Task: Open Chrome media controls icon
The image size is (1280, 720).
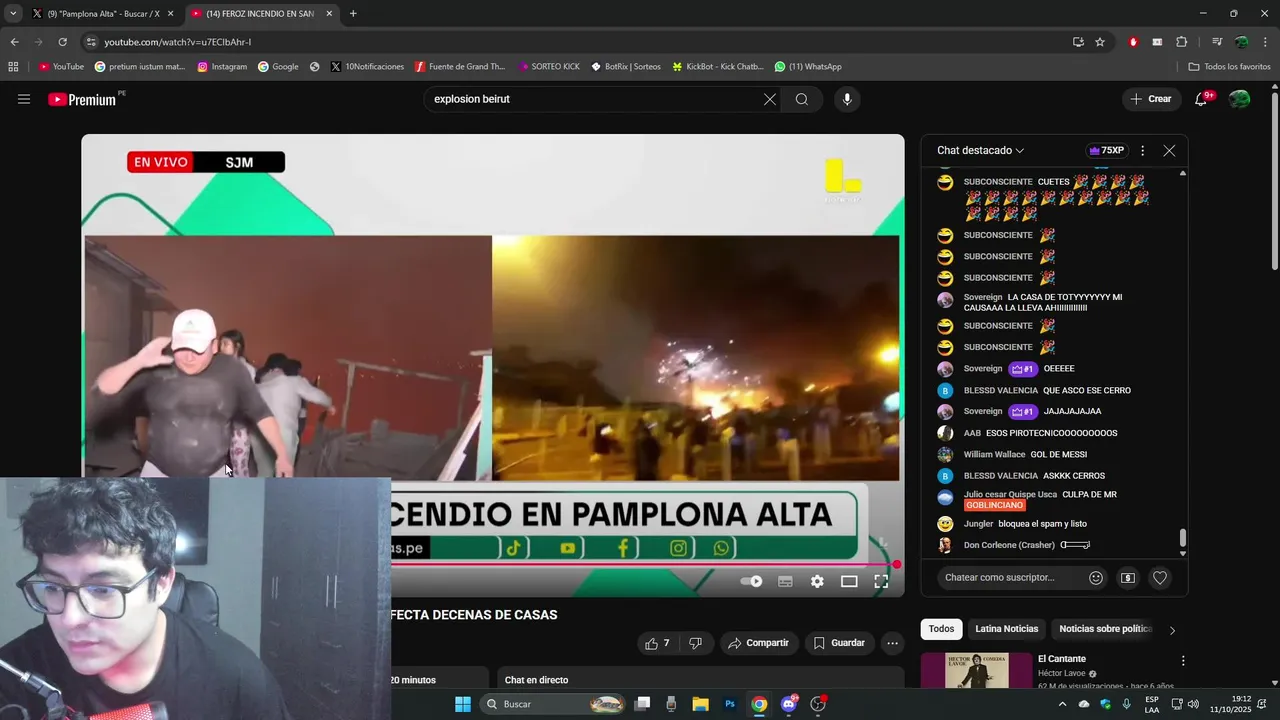Action: [x=1217, y=42]
